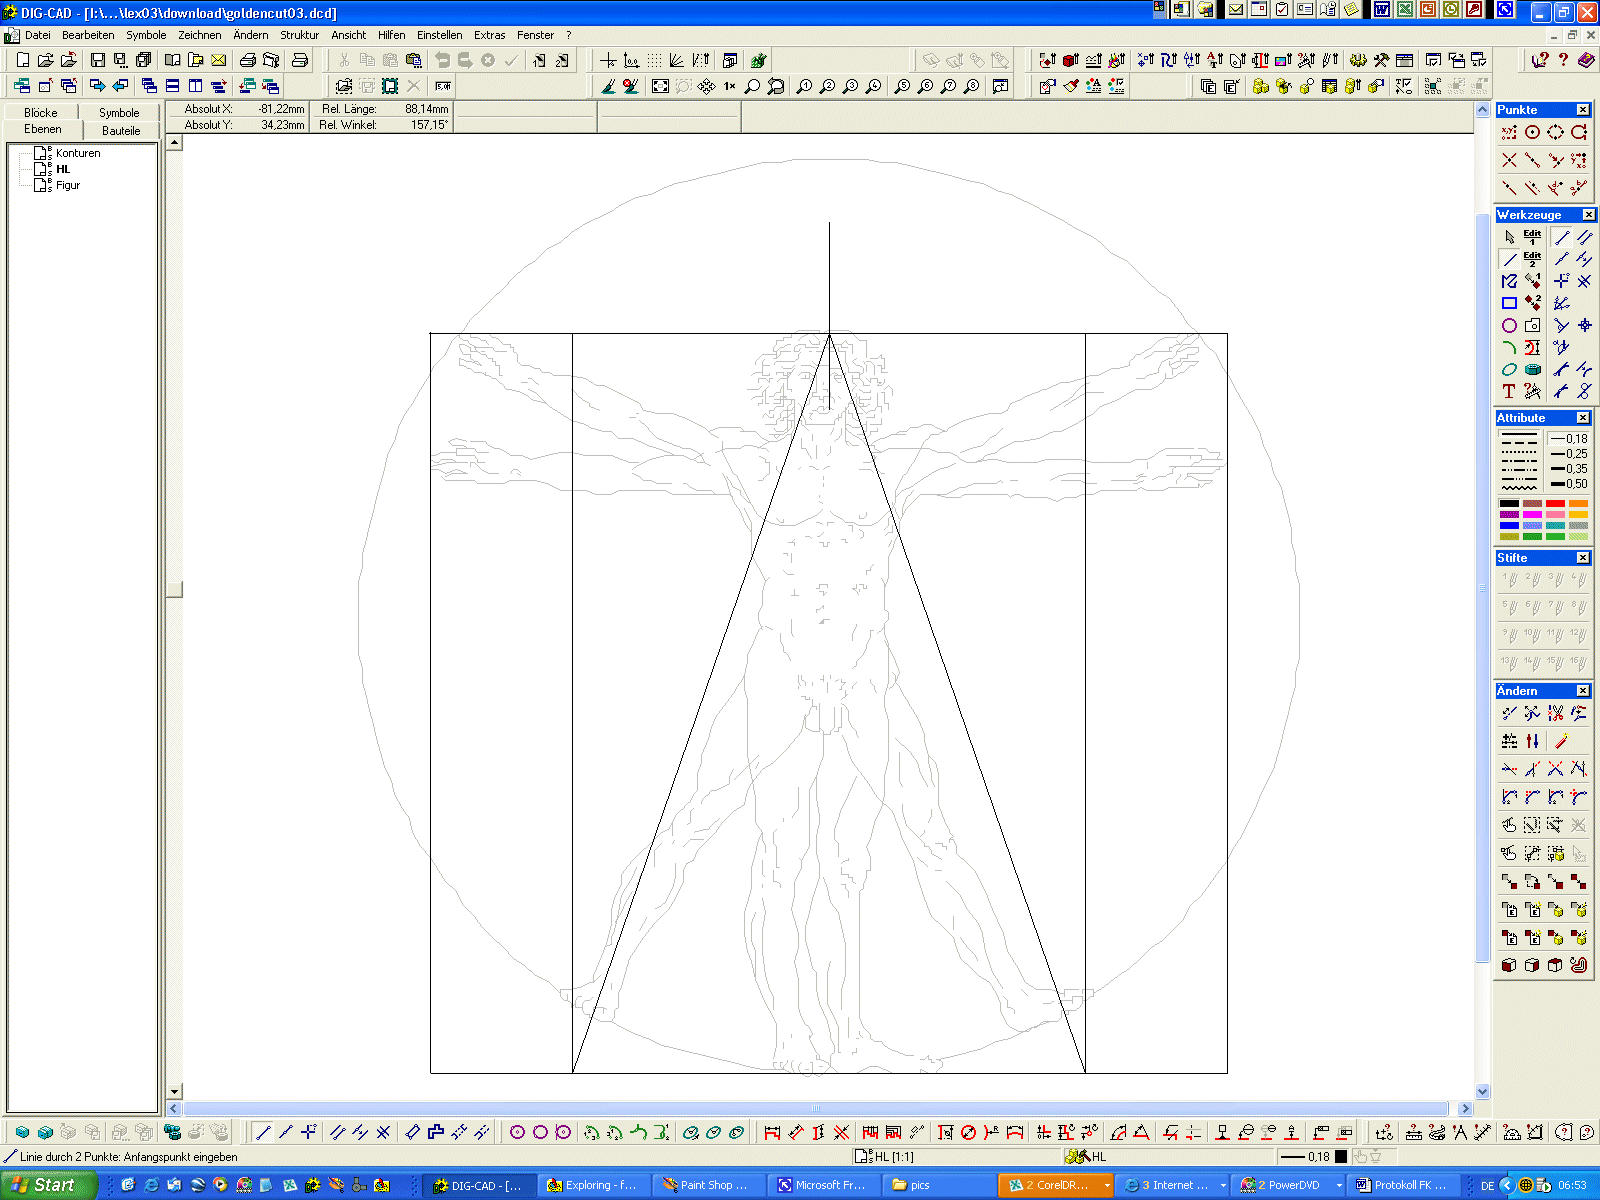
Task: Switch to Exploring taskbar button
Action: (x=593, y=1185)
